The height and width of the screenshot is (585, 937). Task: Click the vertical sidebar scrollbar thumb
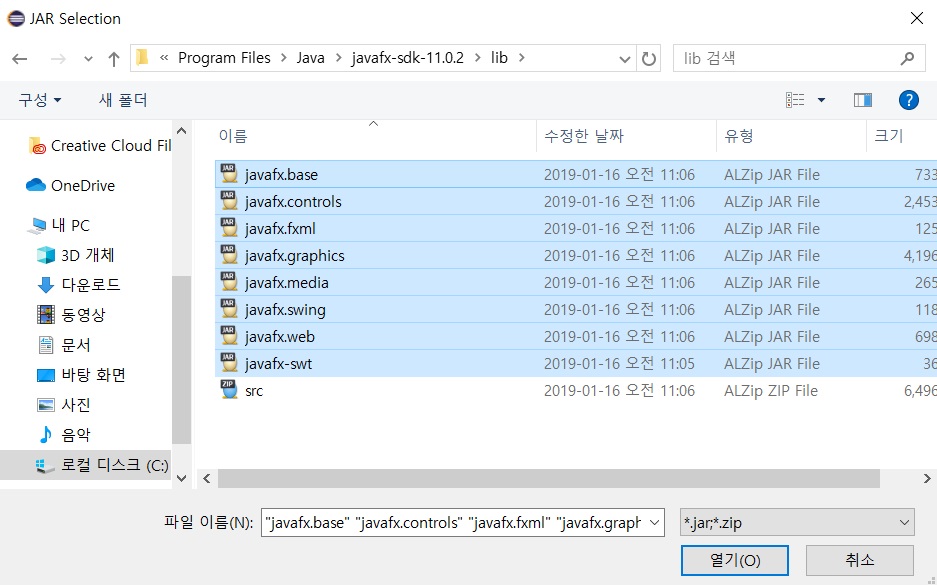point(181,360)
